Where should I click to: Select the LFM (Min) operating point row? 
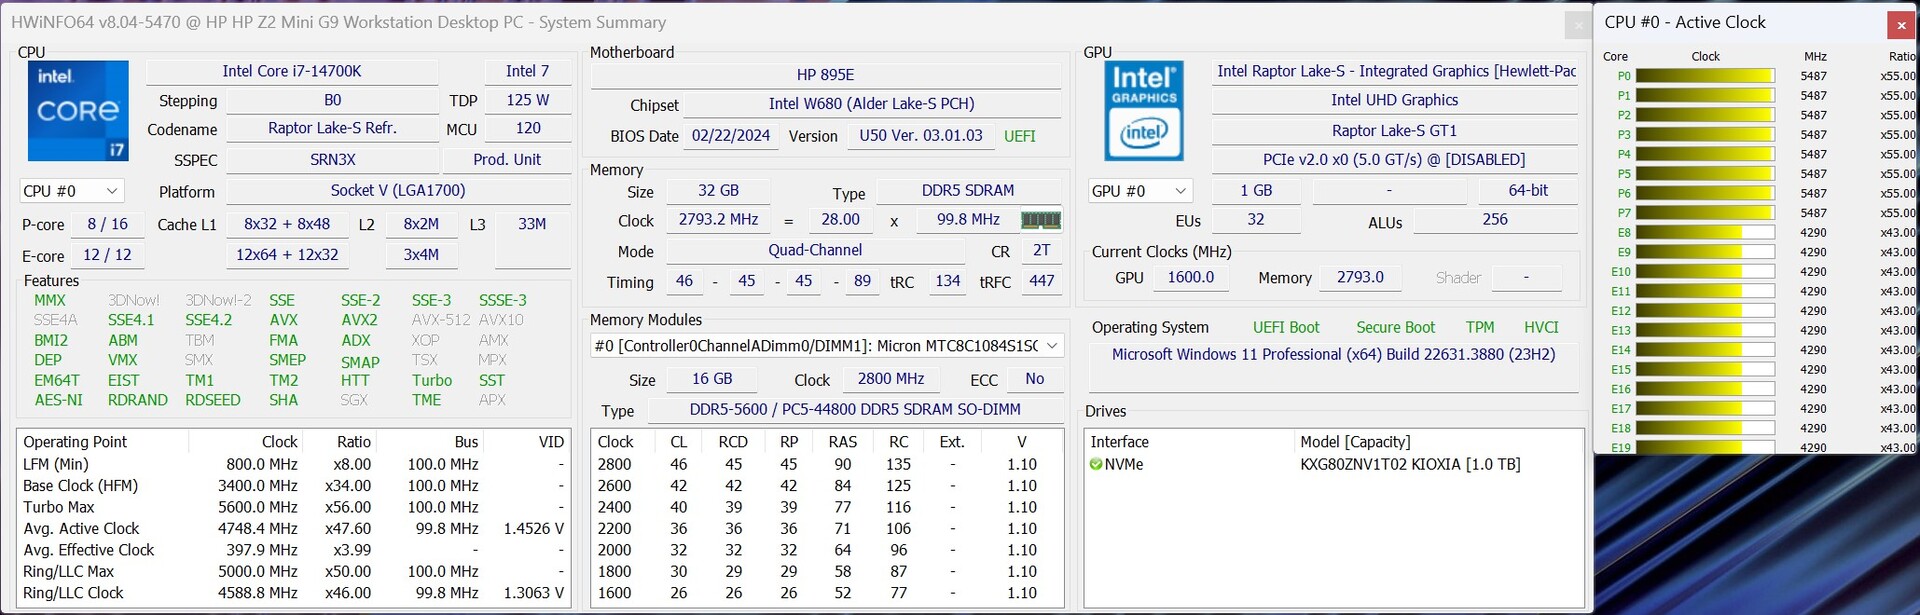293,465
